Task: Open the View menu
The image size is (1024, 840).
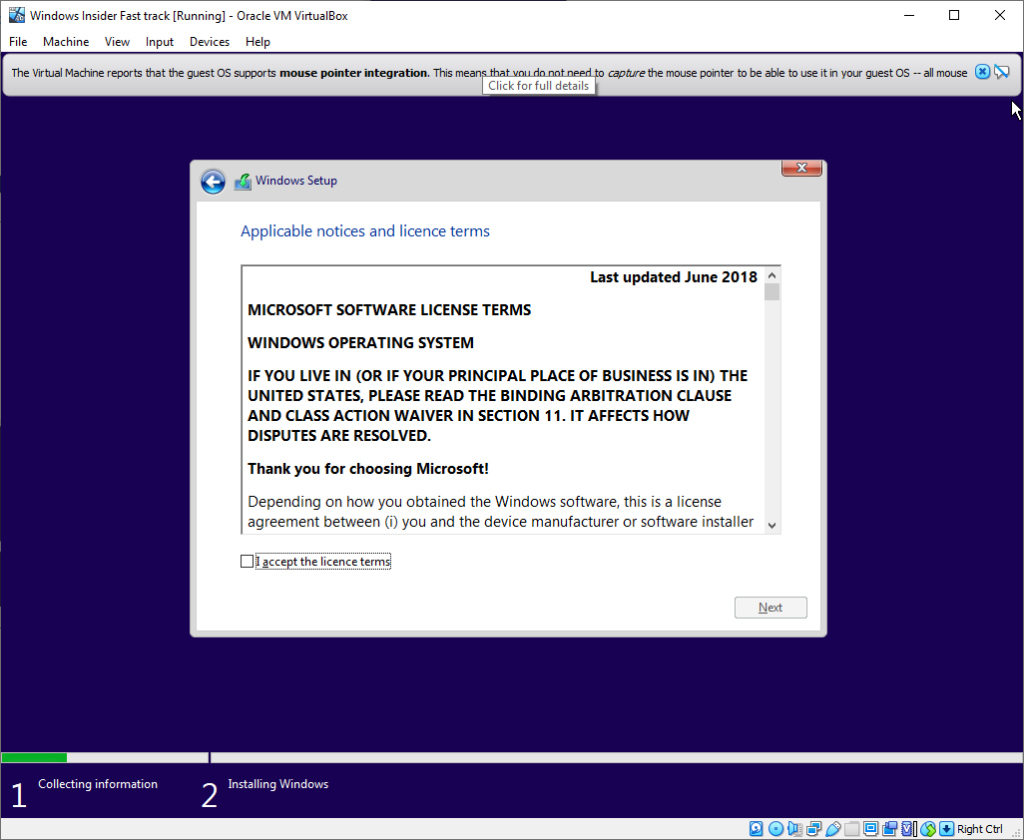Action: click(x=117, y=42)
